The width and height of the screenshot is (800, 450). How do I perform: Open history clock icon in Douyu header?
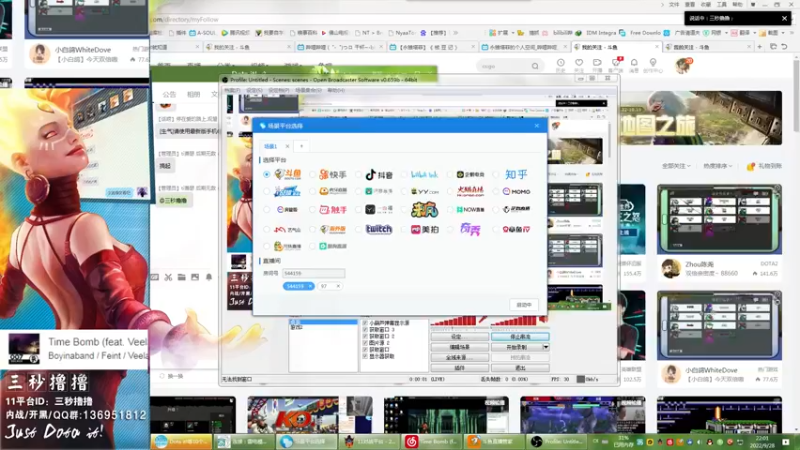[x=560, y=65]
